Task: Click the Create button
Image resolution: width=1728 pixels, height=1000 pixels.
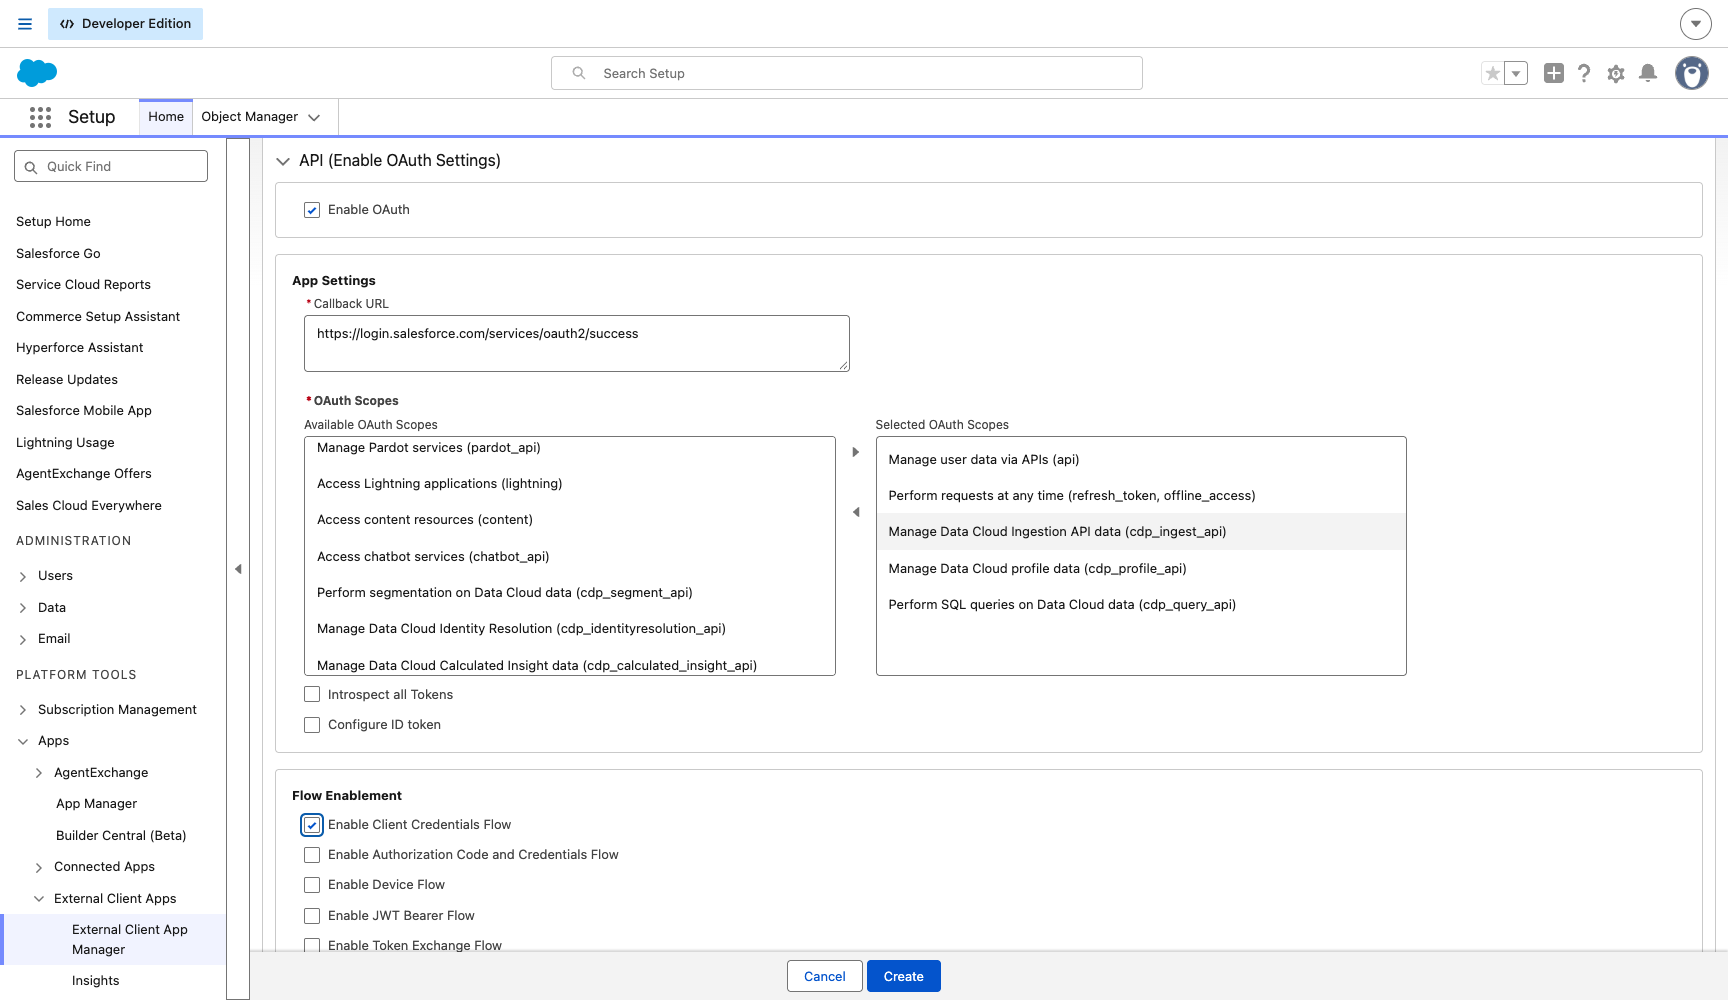Action: 903,976
